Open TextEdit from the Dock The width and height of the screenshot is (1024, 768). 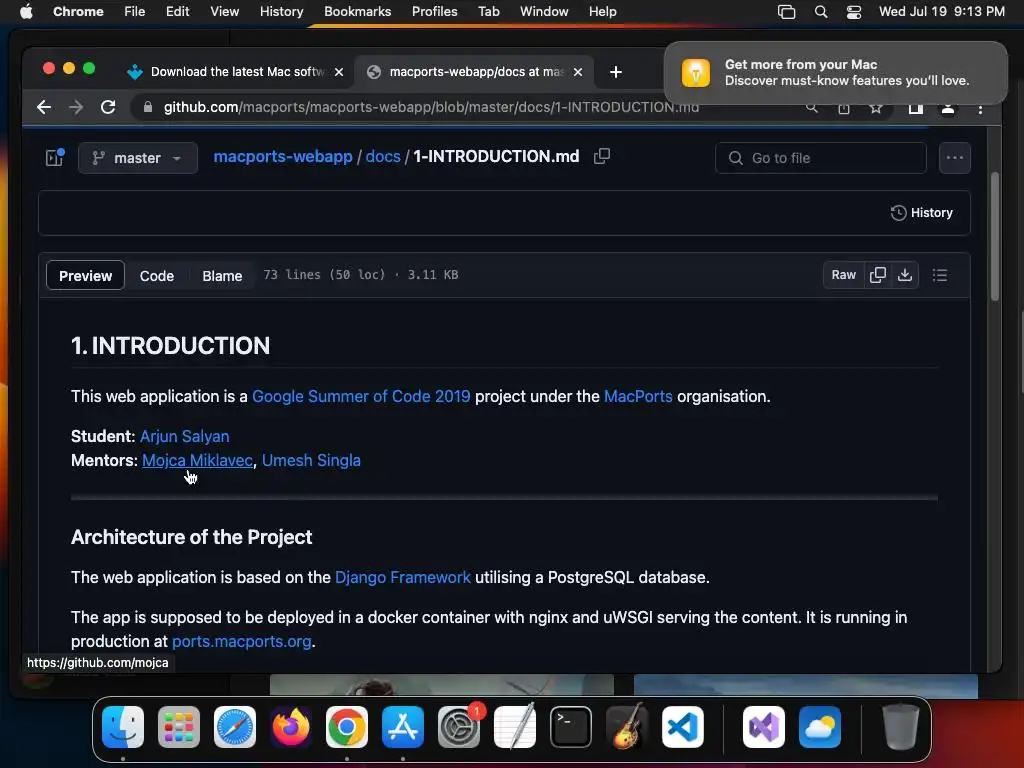coord(515,727)
